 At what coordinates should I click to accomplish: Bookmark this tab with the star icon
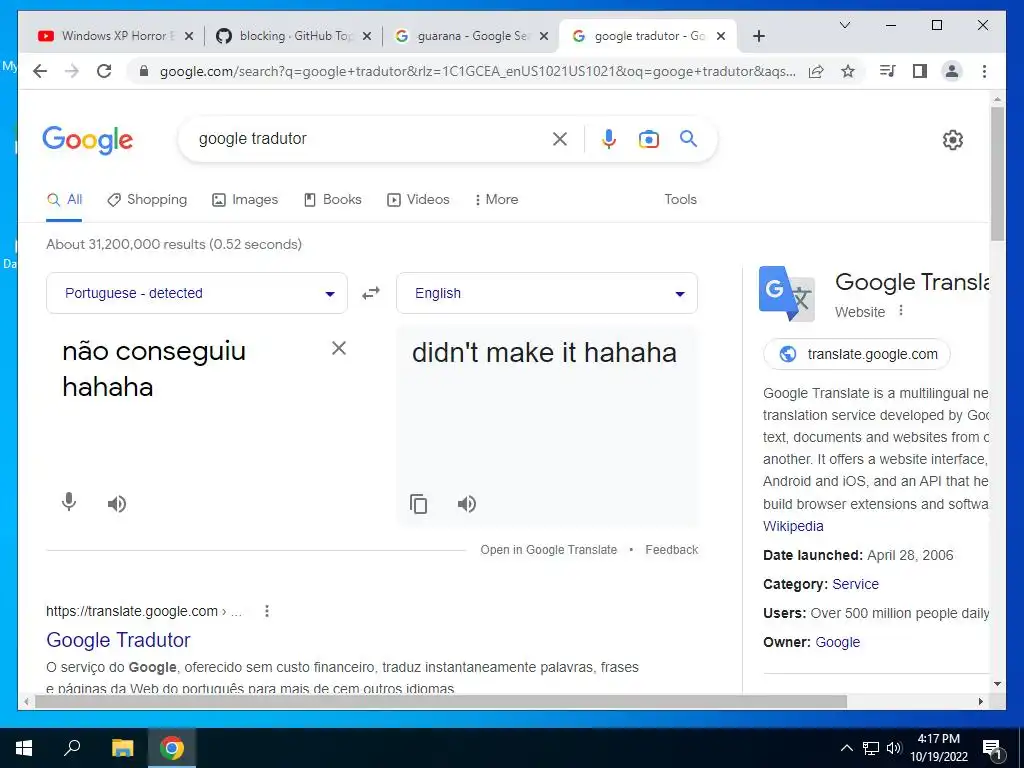pos(848,71)
